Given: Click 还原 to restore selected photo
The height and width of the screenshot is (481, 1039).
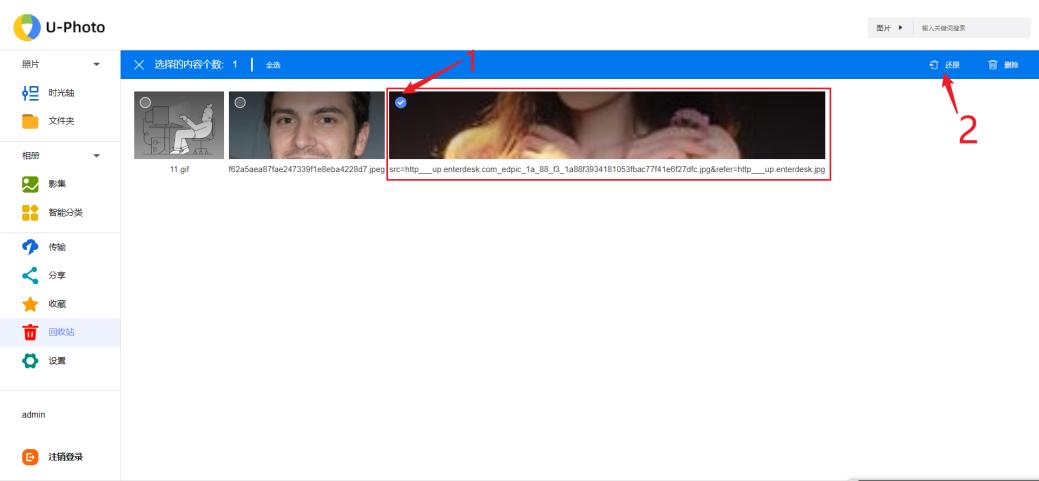Looking at the screenshot, I should [x=945, y=65].
